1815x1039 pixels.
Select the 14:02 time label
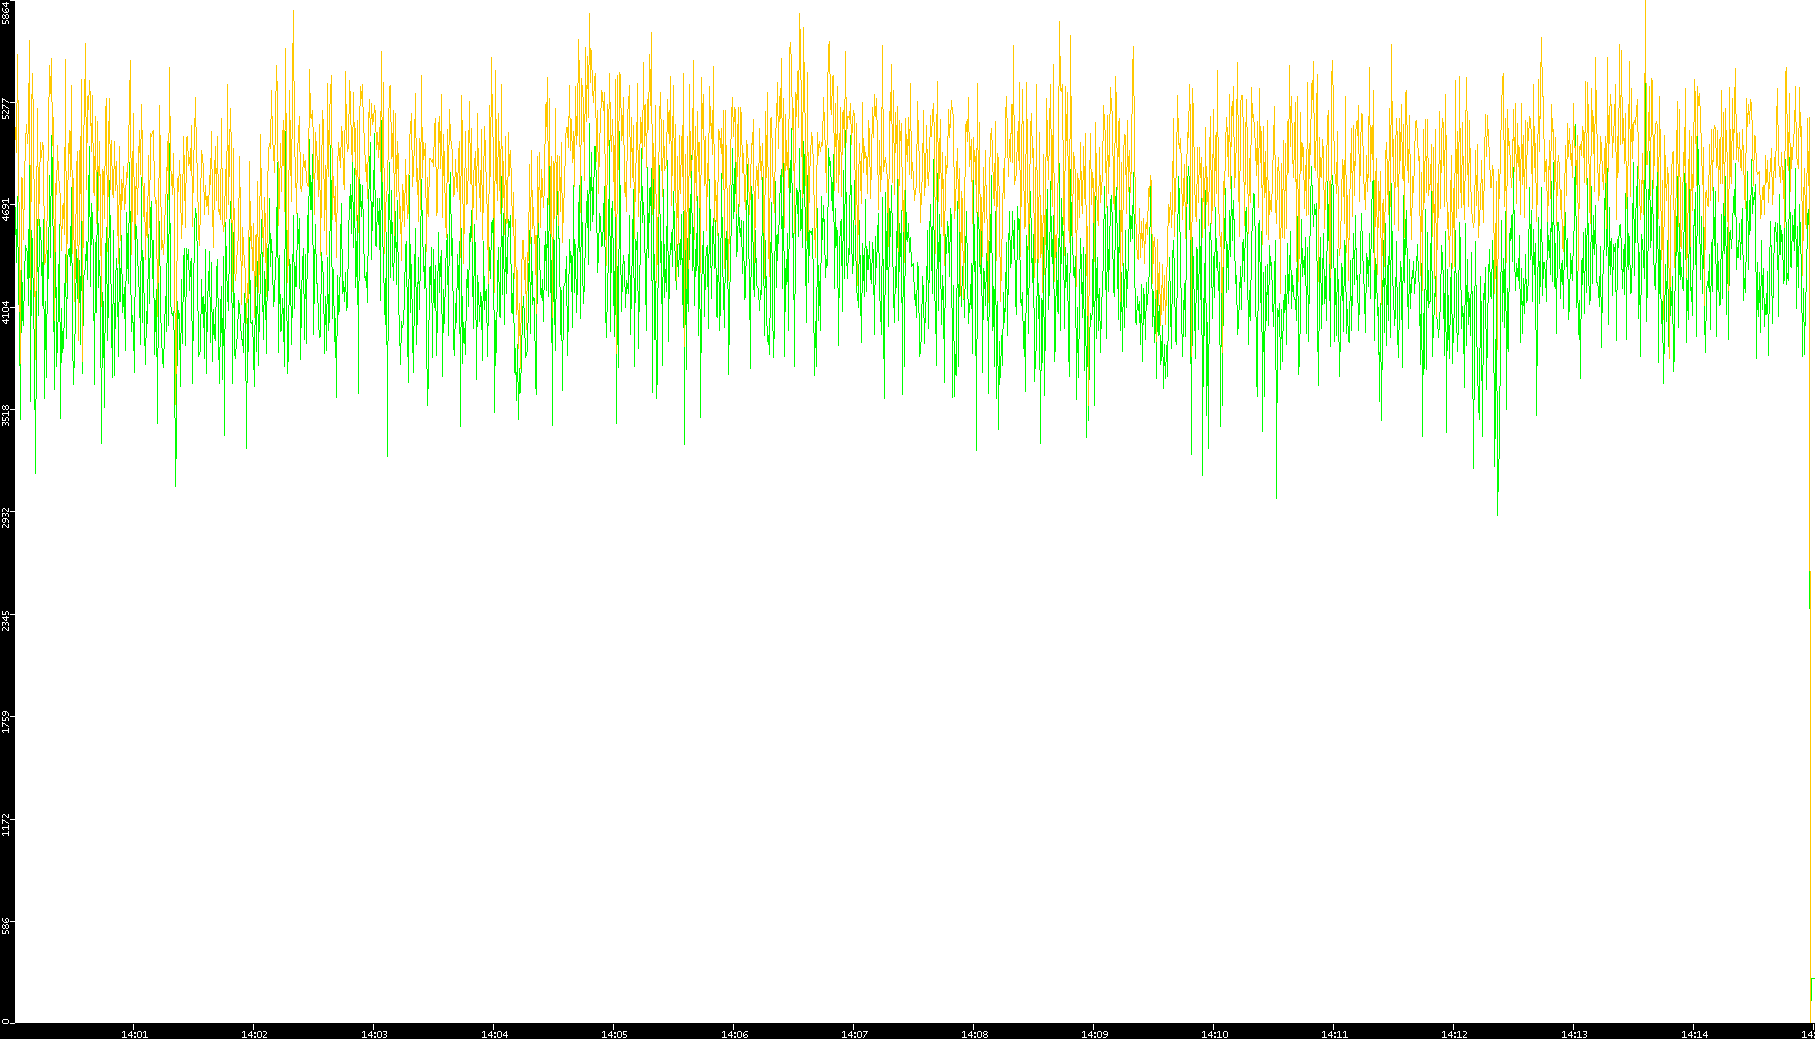pyautogui.click(x=254, y=1034)
